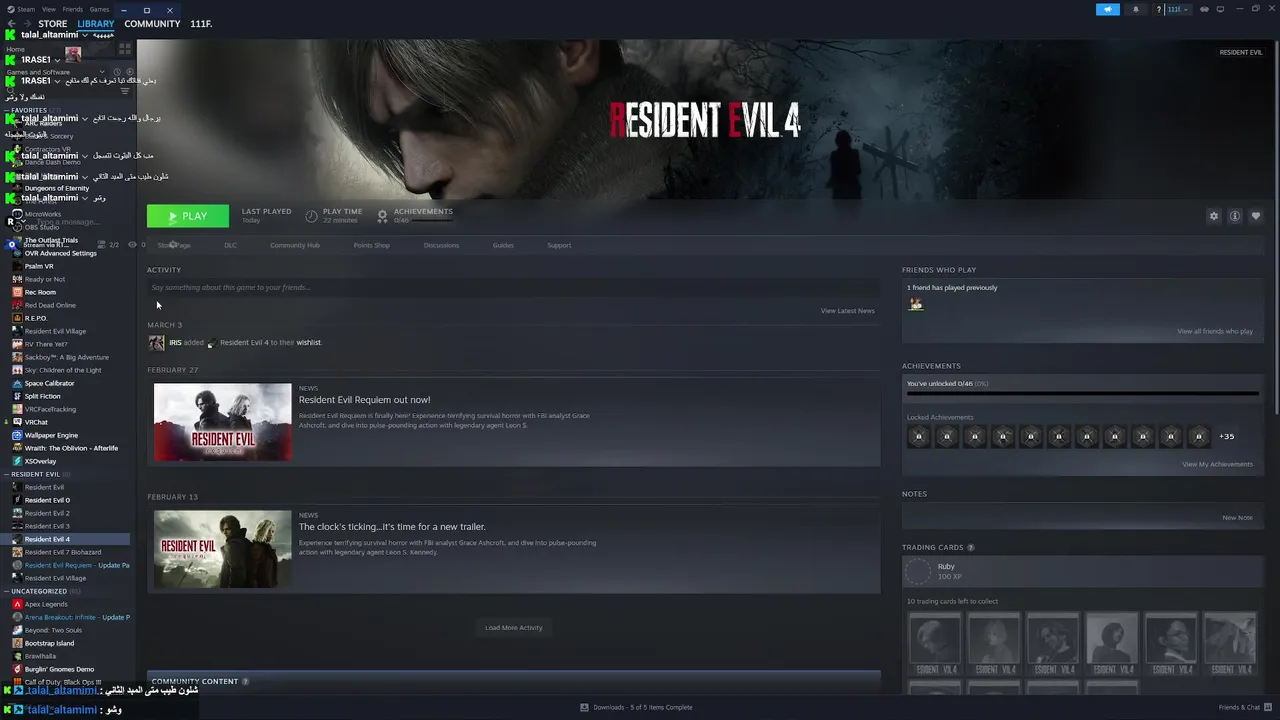Viewport: 1280px width, 720px height.
Task: Open Community Content help question icon
Action: pyautogui.click(x=245, y=682)
